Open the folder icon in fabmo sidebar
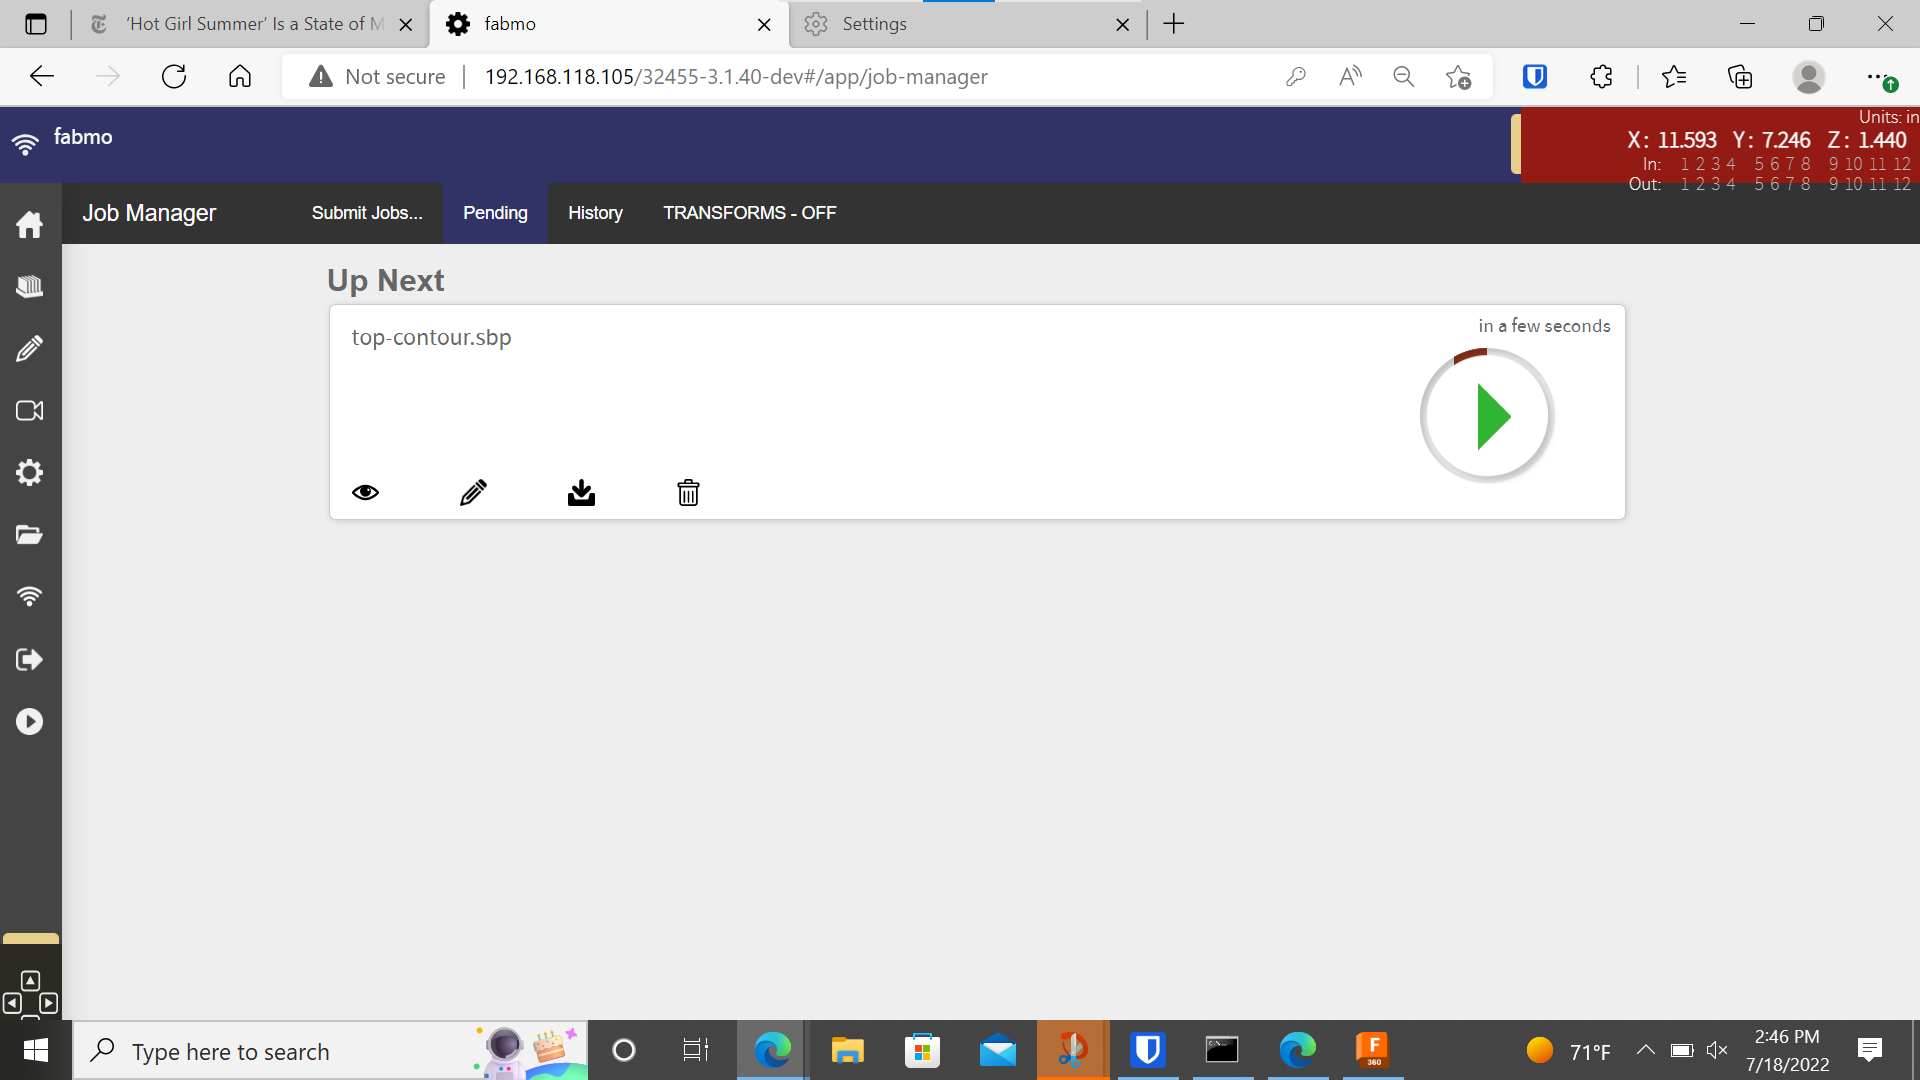The image size is (1920, 1080). (x=30, y=535)
